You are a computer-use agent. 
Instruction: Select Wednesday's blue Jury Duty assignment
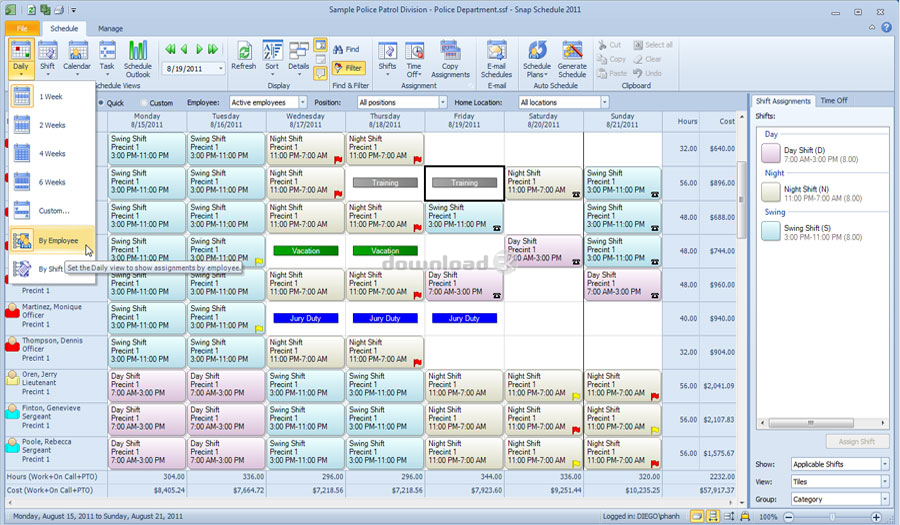pyautogui.click(x=305, y=318)
